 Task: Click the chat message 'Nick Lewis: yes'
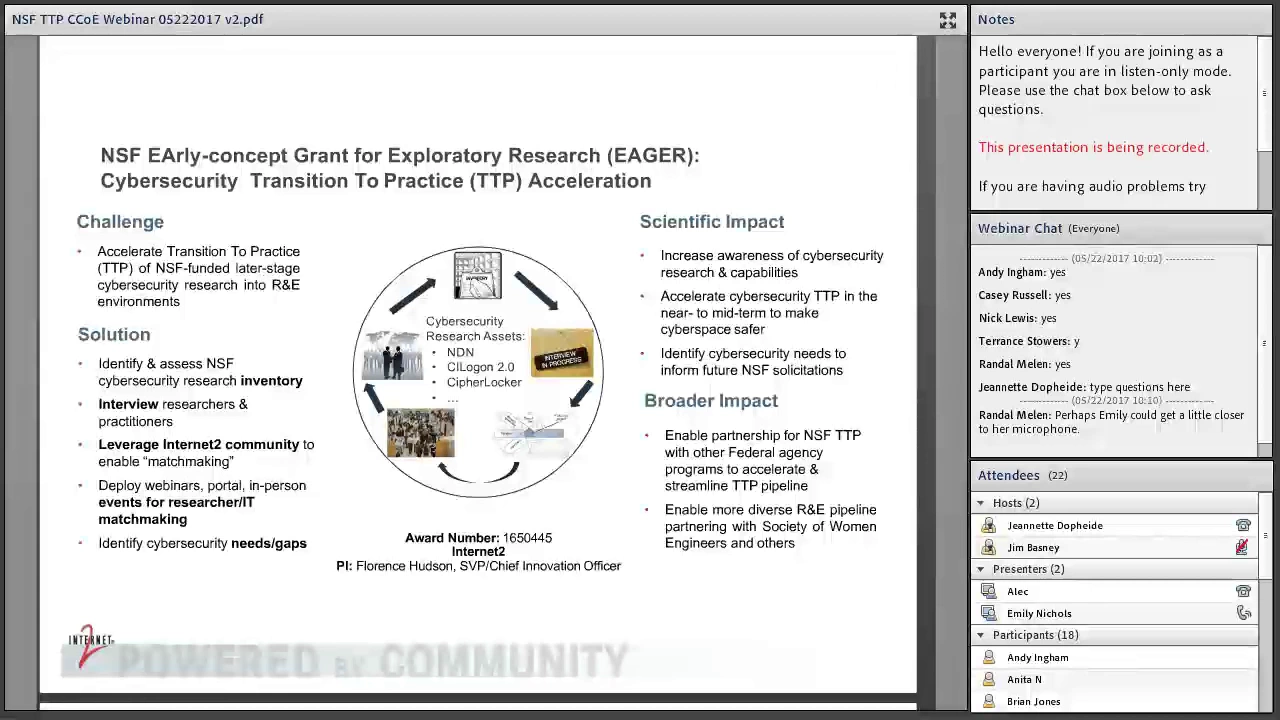(x=1017, y=318)
